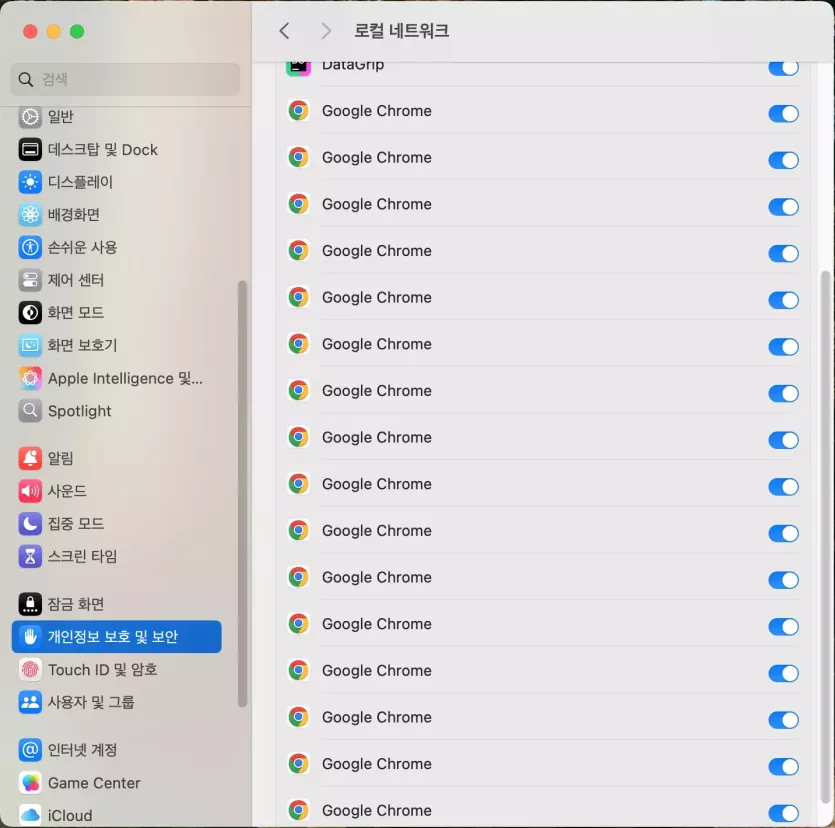Screen dimensions: 835x828
Task: Go forward with the right chevron
Action: [326, 31]
